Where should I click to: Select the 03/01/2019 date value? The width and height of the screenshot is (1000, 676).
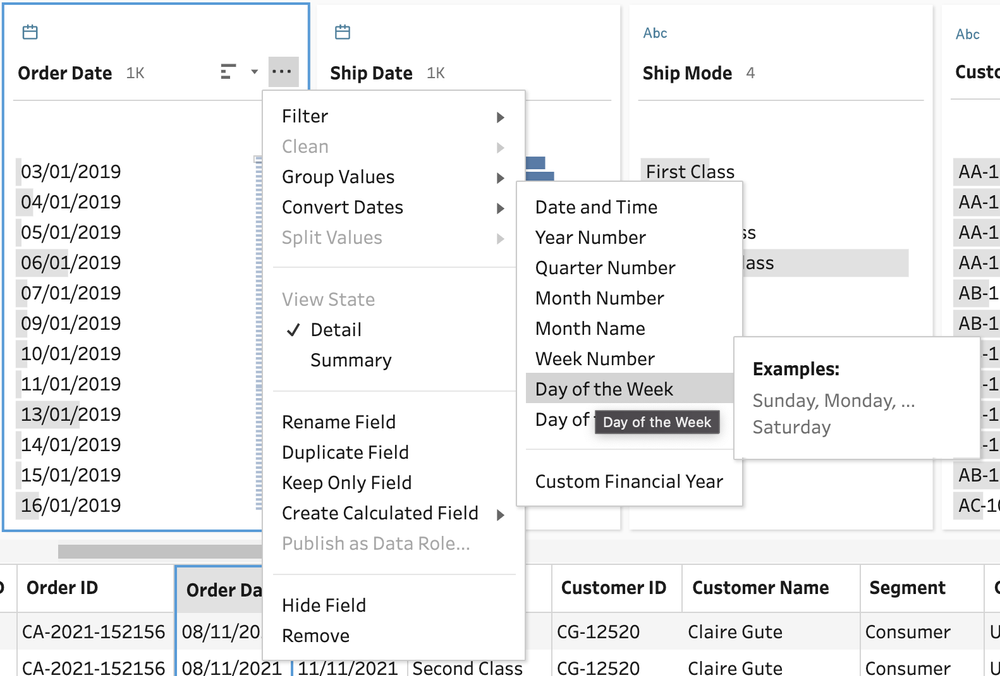(71, 172)
